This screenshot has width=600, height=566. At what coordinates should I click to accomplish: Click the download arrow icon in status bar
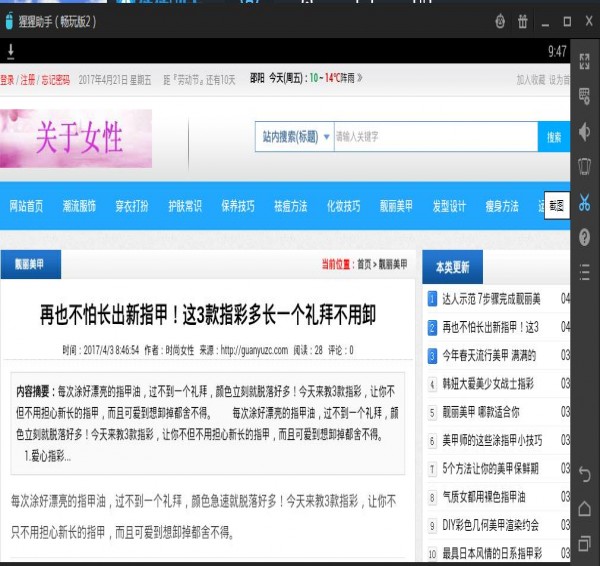click(11, 52)
